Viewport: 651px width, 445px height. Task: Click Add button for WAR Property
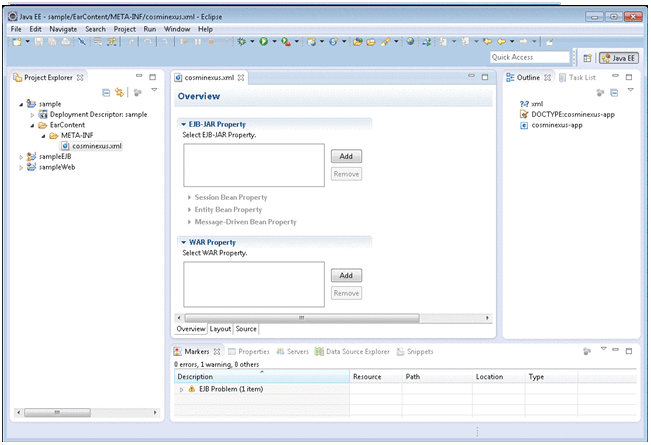tap(345, 275)
